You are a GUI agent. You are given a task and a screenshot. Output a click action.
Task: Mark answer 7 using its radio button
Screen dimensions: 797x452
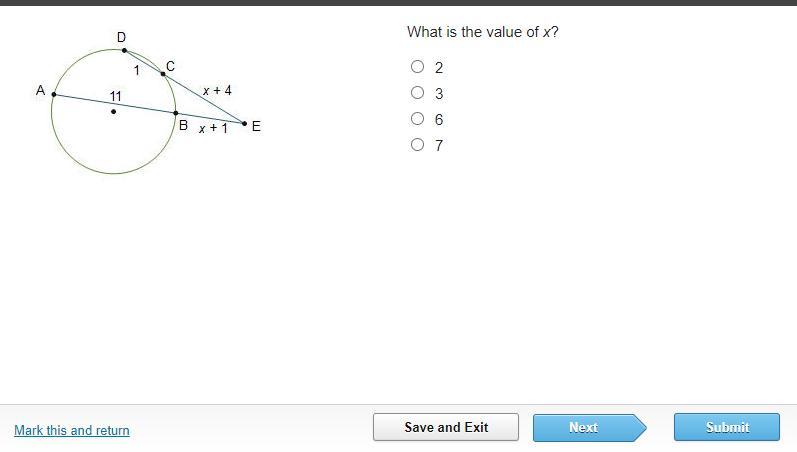417,144
